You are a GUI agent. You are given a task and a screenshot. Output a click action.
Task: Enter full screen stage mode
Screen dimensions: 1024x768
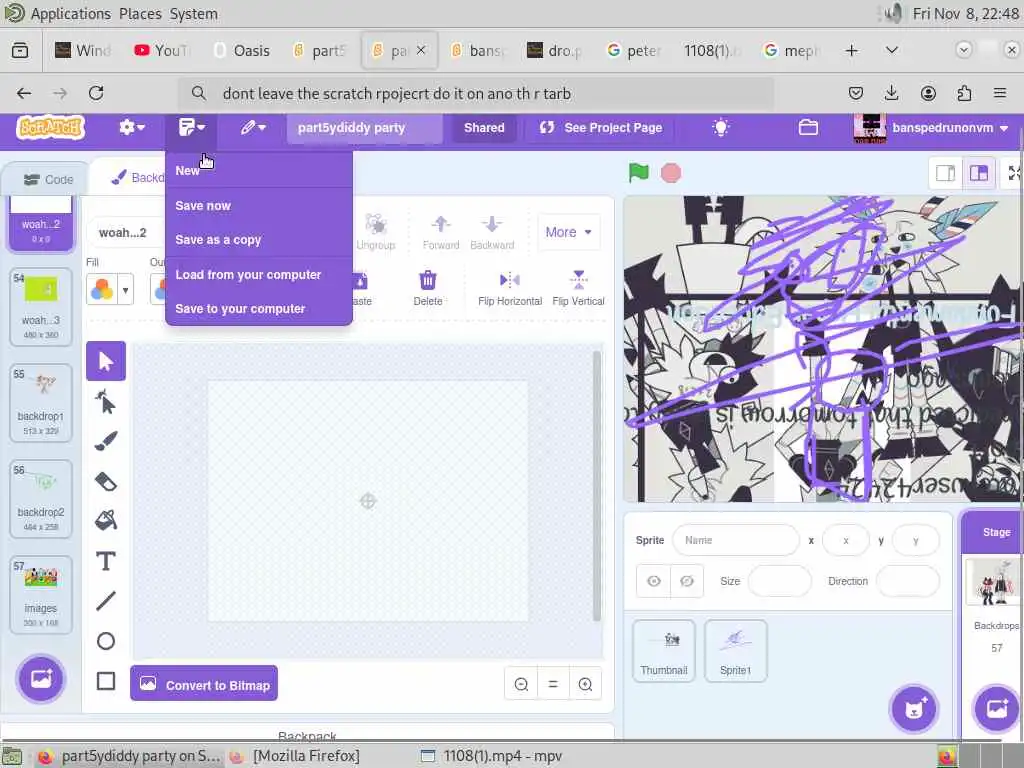1013,173
